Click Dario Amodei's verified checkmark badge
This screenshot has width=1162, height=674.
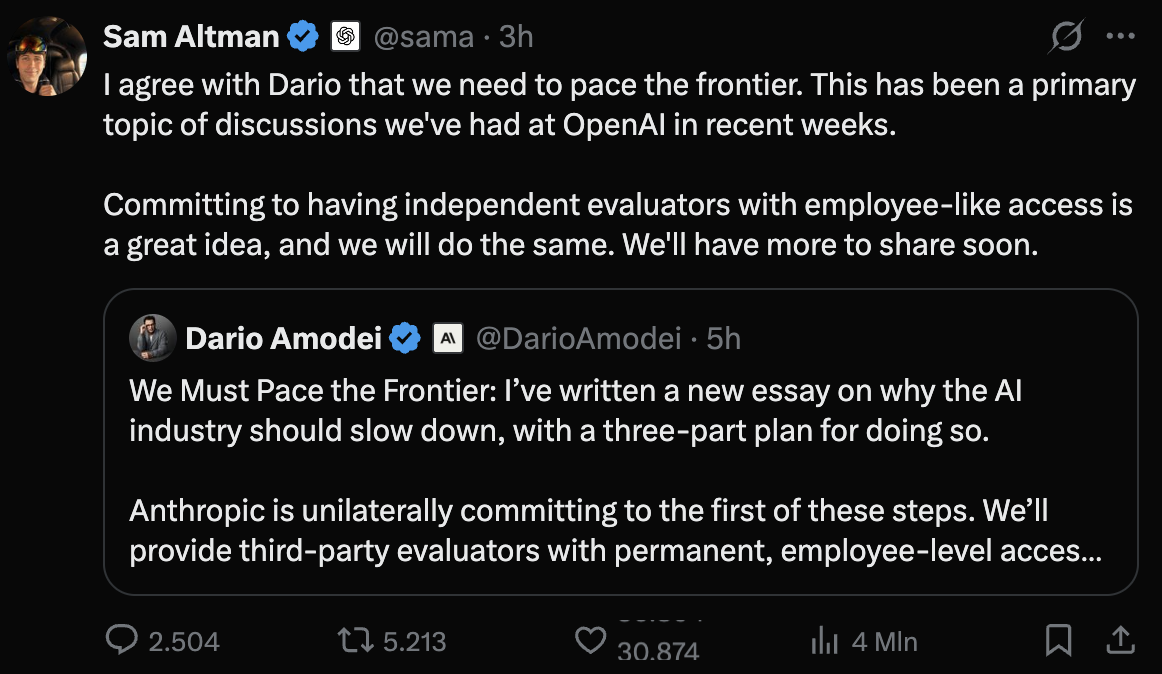pos(405,339)
